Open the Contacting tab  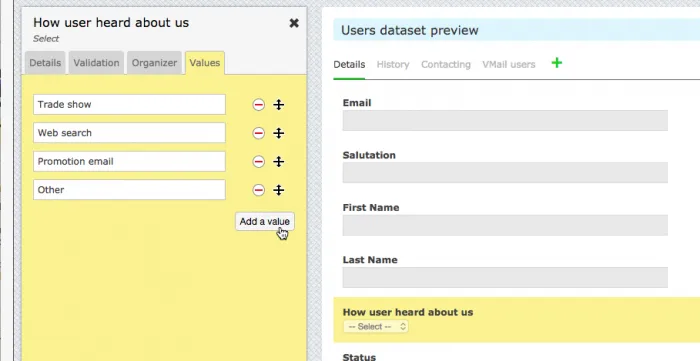(x=446, y=65)
